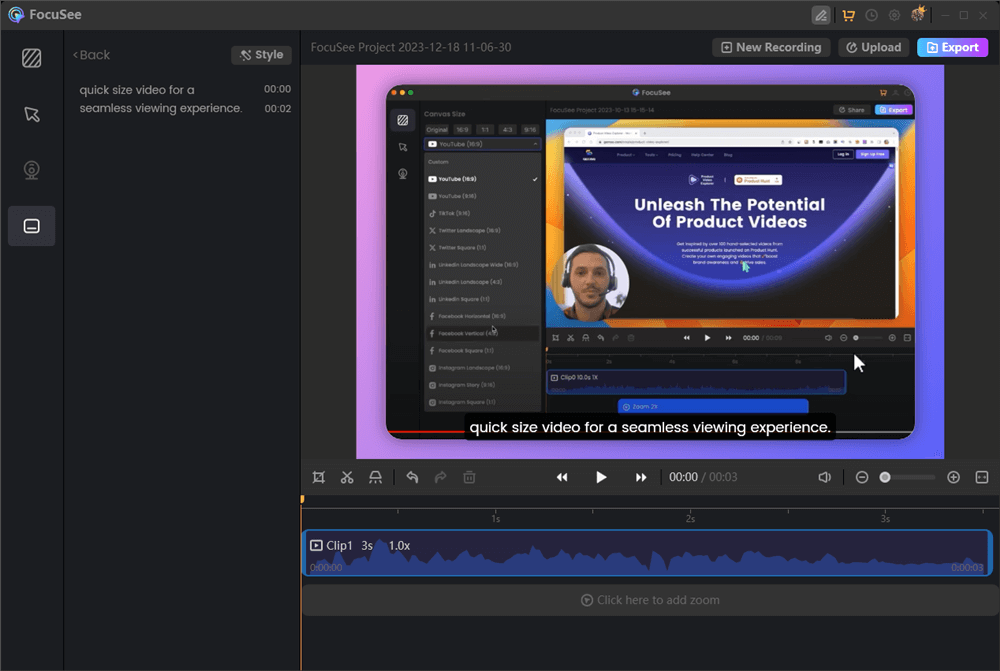Click the playhead marker on timeline
This screenshot has height=671, width=1000.
[x=302, y=499]
